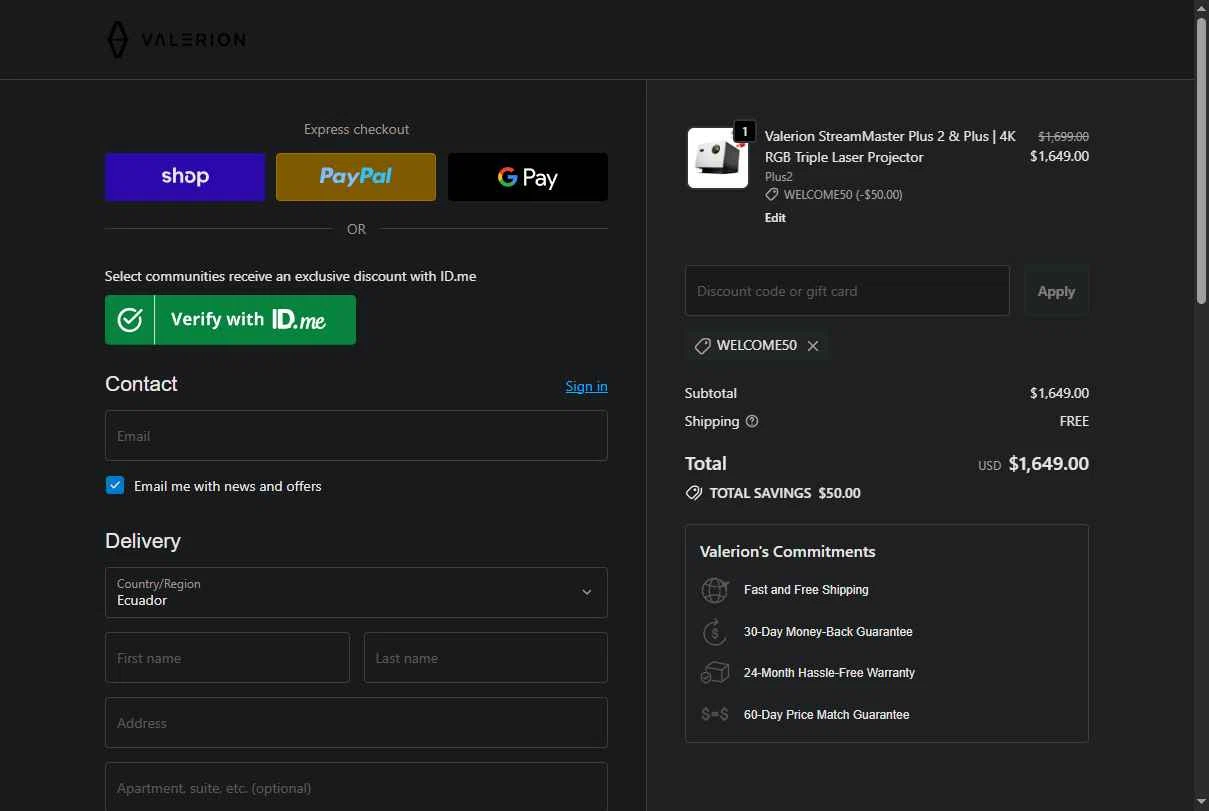Focus the Apartment, suite, etc. field
Viewport: 1209px width, 811px height.
coord(356,787)
